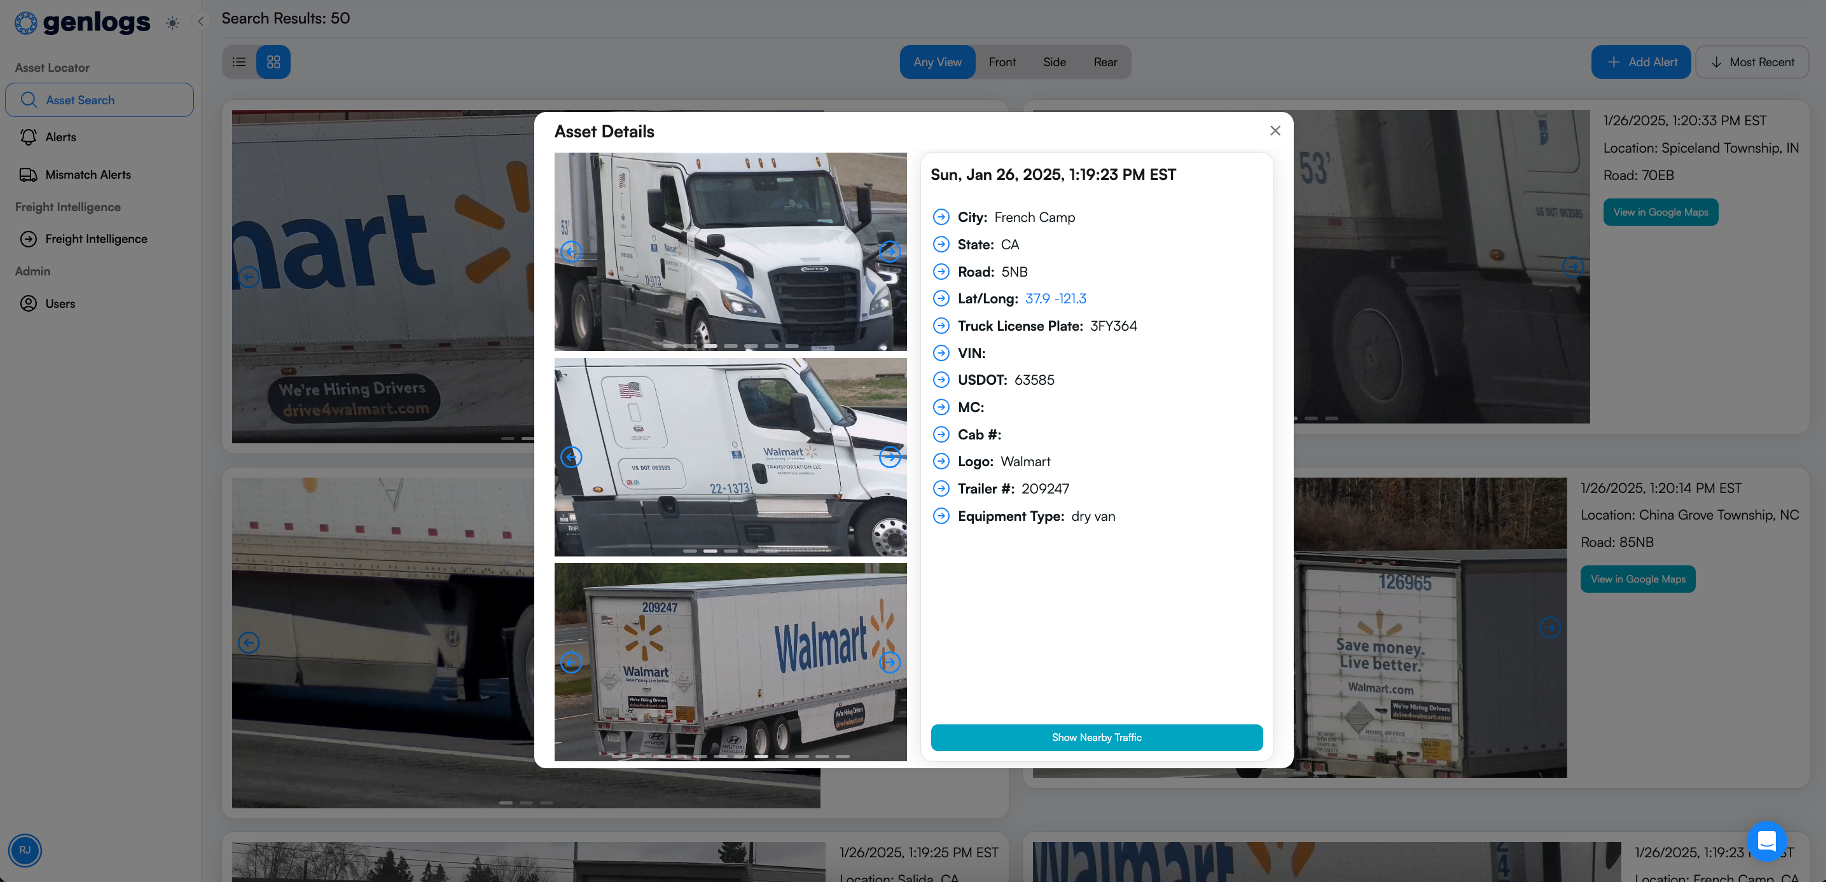Switch to list view layout
Image resolution: width=1826 pixels, height=882 pixels.
239,62
